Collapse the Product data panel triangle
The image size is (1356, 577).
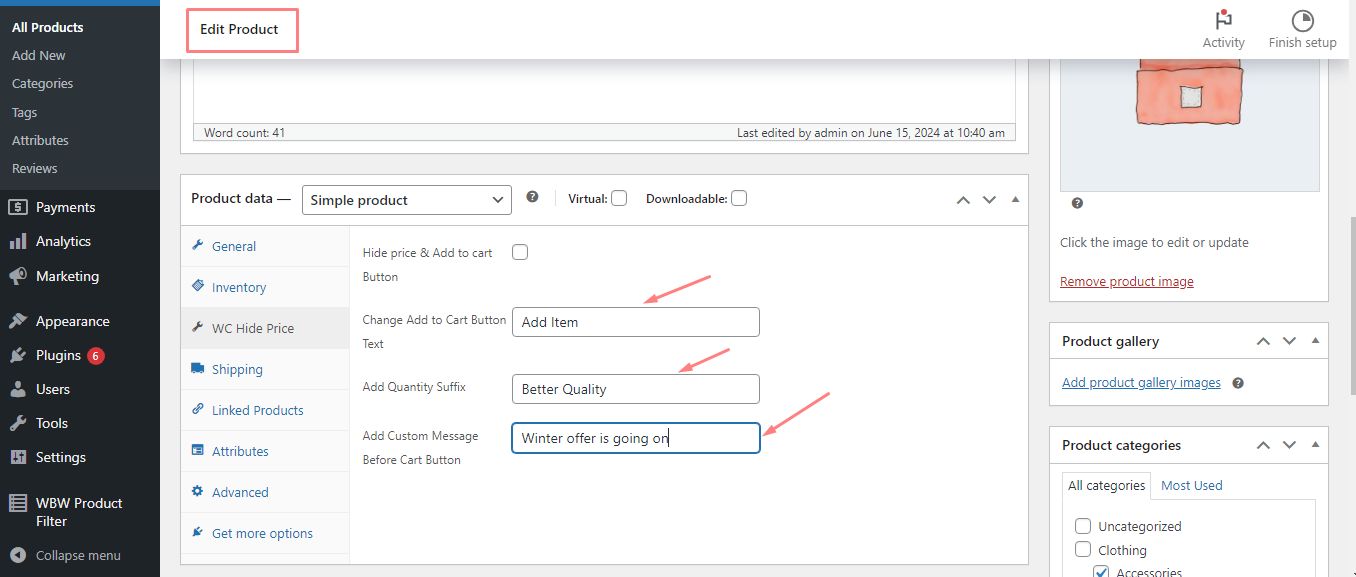1015,199
